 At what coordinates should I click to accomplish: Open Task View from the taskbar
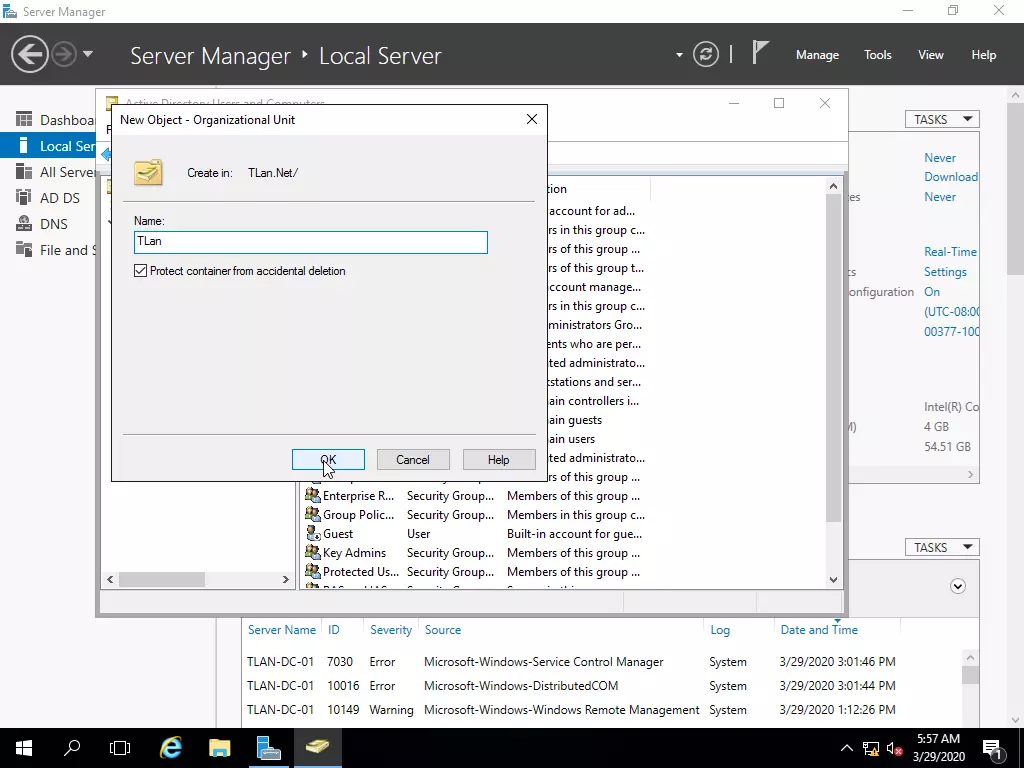tap(120, 748)
